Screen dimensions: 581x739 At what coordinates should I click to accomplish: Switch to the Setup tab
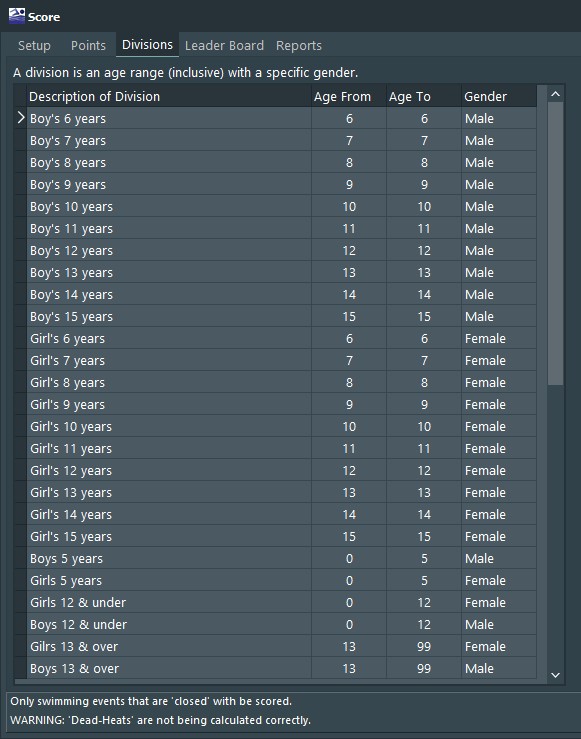click(34, 46)
